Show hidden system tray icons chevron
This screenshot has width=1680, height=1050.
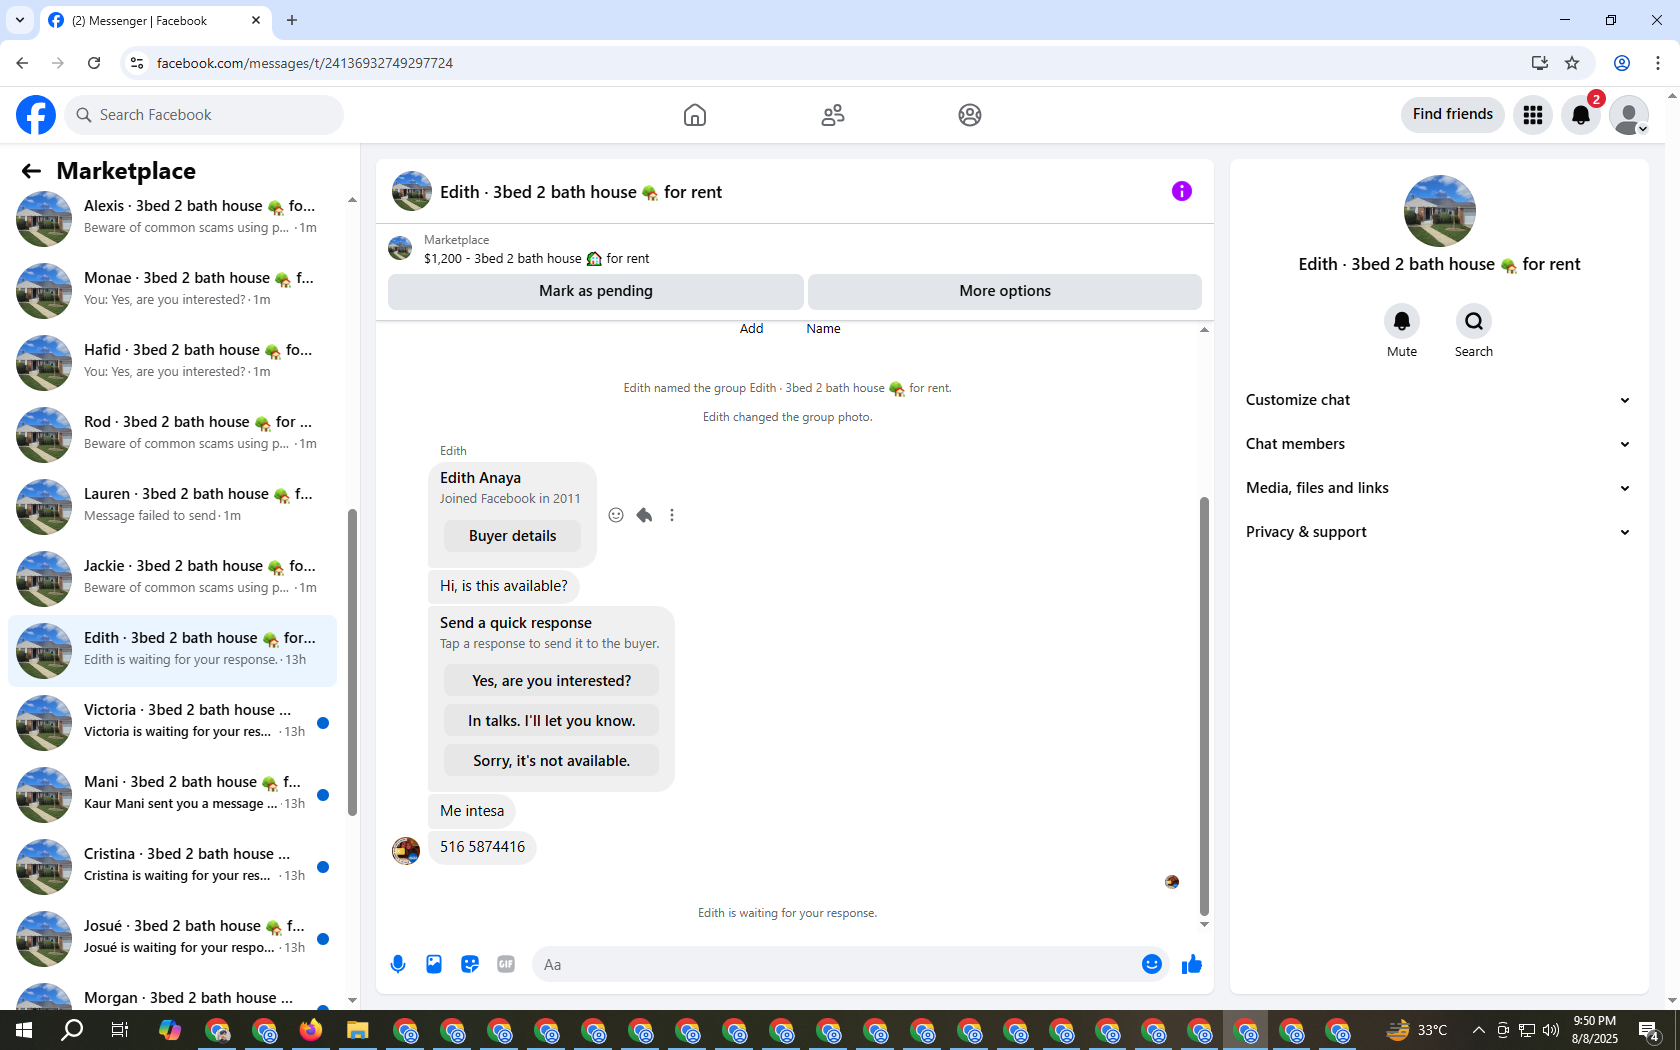pos(1478,1030)
